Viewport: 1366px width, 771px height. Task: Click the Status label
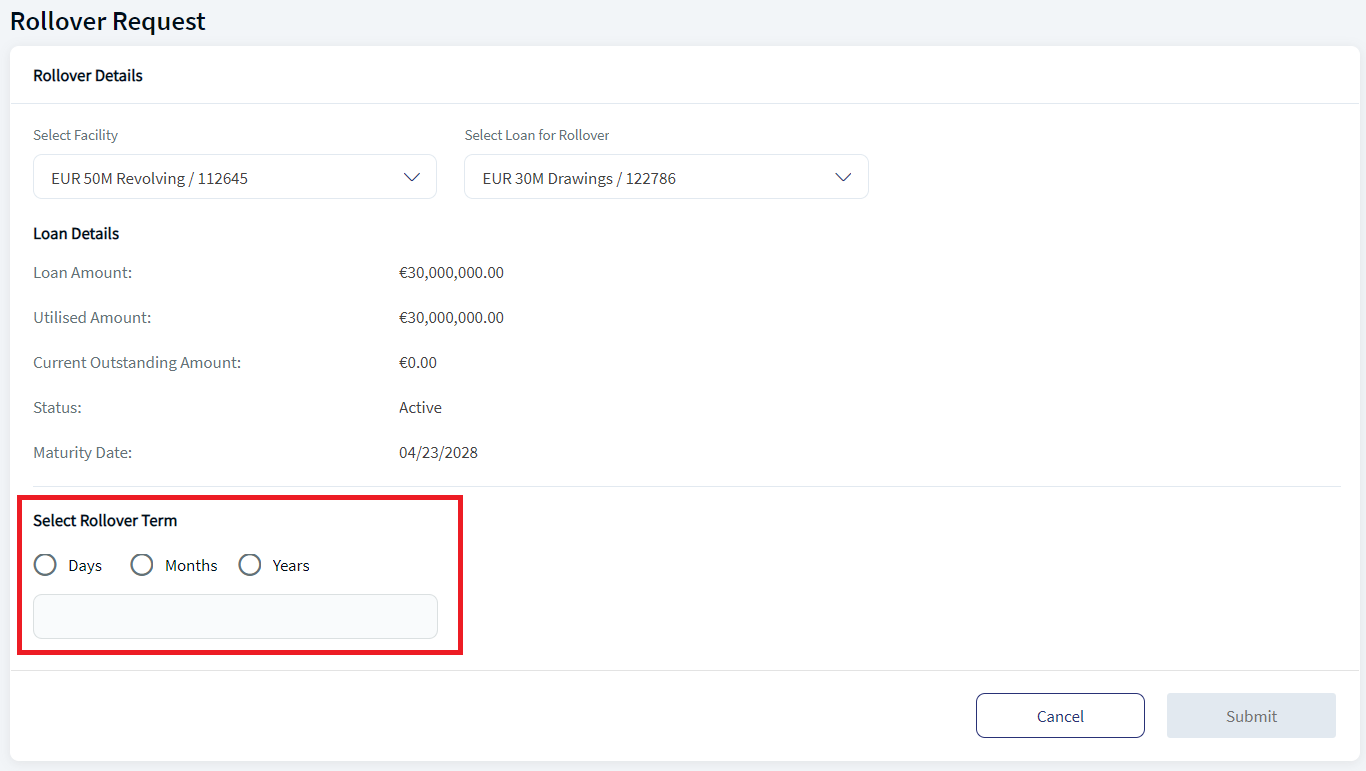[57, 407]
